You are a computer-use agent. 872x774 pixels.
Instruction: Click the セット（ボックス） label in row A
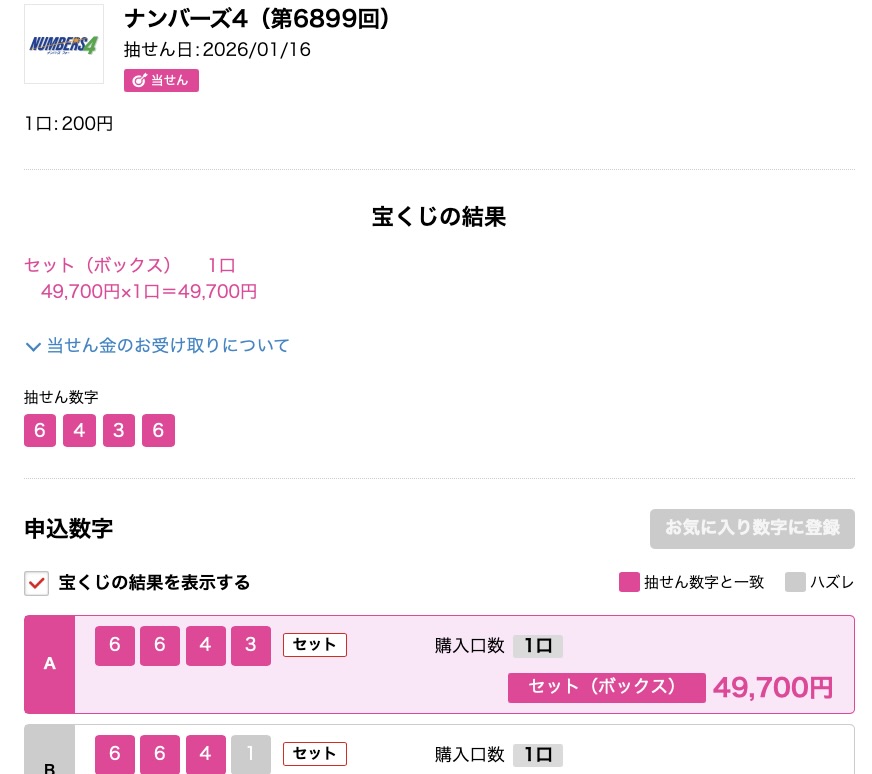point(602,687)
